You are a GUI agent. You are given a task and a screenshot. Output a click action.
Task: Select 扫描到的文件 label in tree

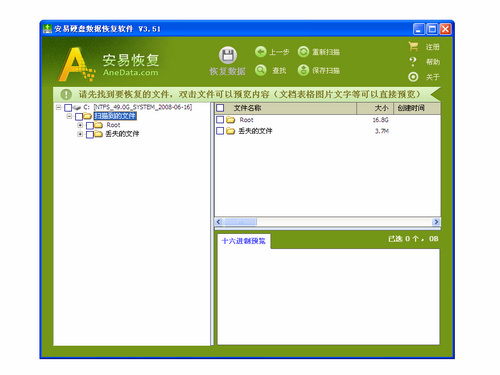(x=115, y=116)
